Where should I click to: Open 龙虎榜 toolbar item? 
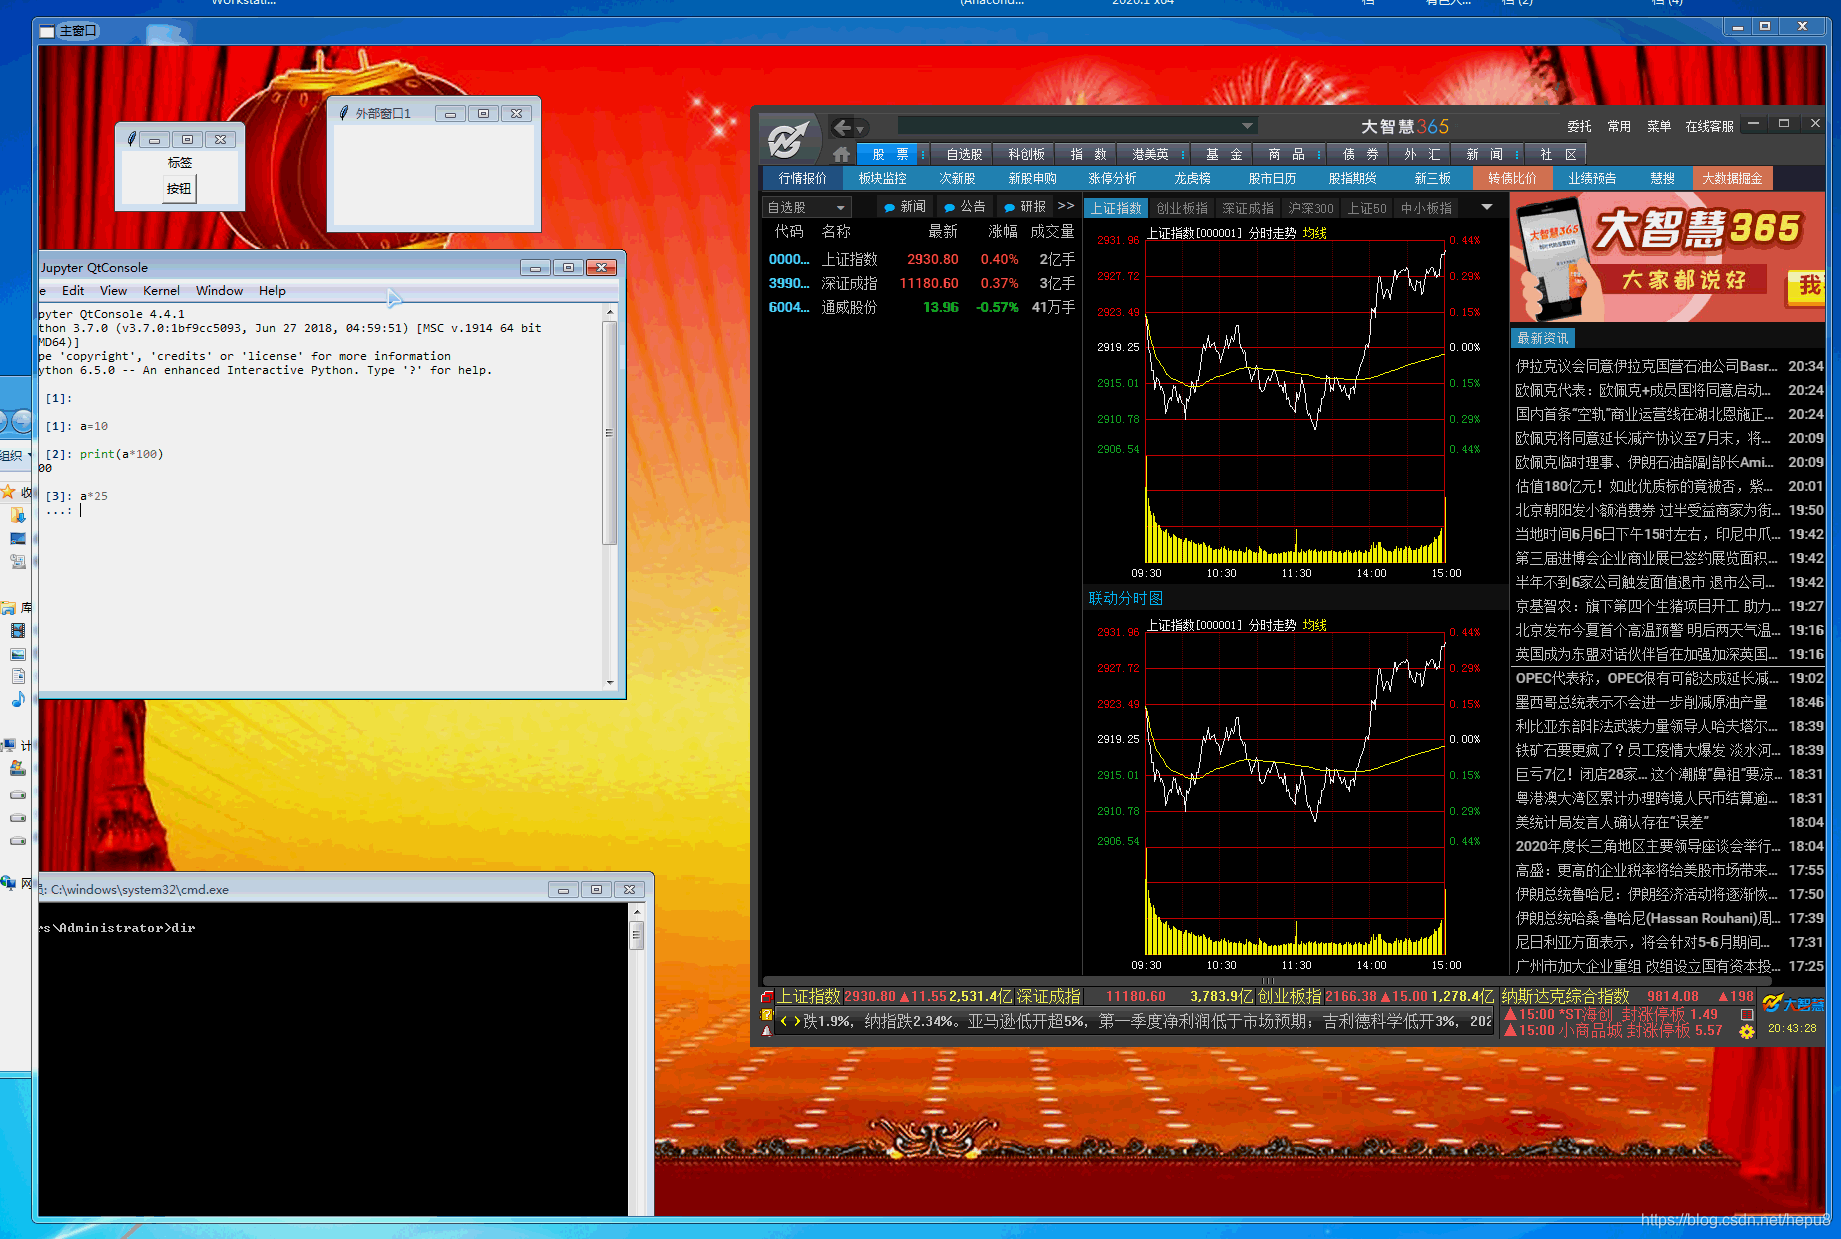point(1192,178)
